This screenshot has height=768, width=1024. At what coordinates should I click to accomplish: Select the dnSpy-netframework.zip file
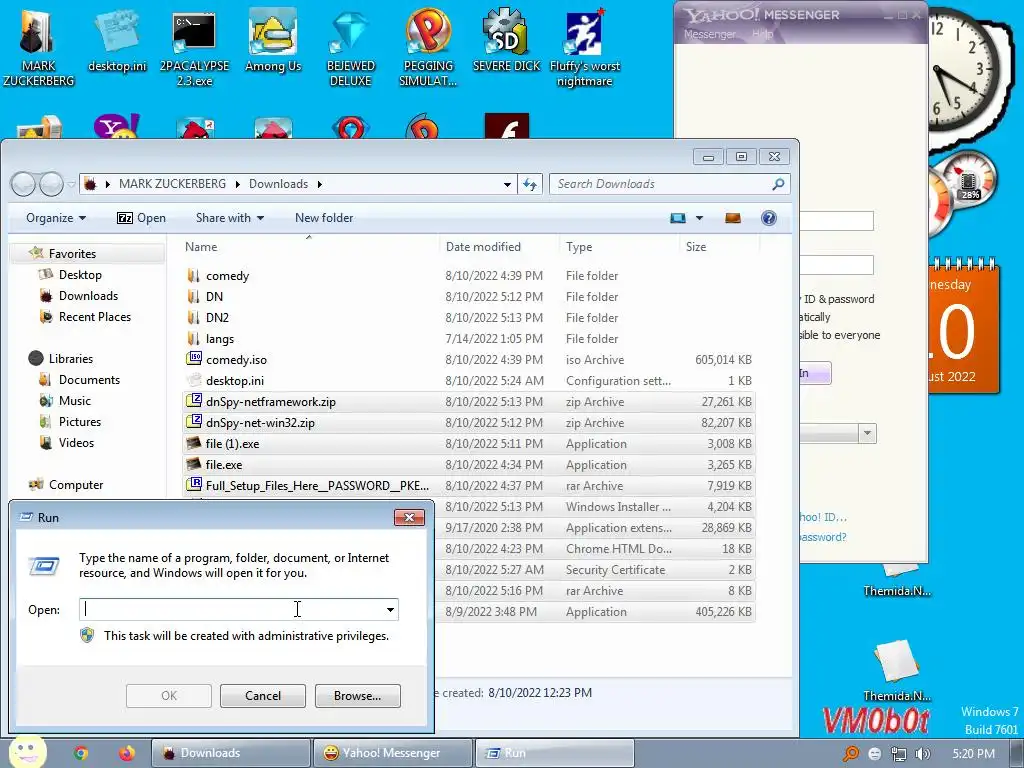[469, 402]
